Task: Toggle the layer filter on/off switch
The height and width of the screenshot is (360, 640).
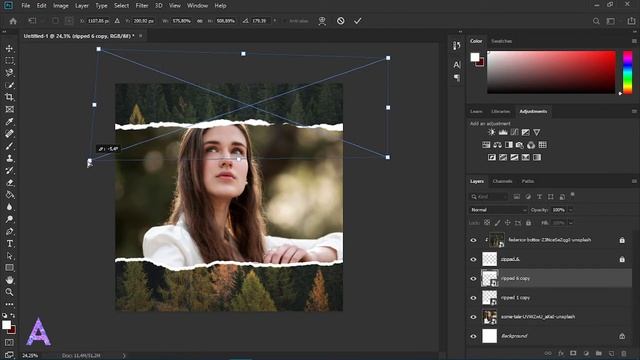Action: pos(573,195)
